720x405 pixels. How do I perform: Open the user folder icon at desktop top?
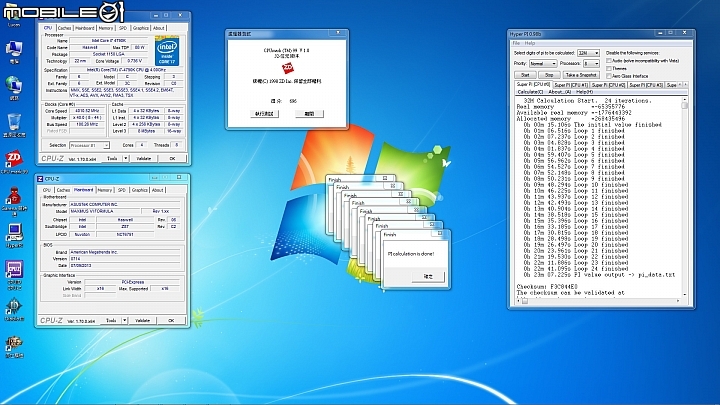(14, 14)
